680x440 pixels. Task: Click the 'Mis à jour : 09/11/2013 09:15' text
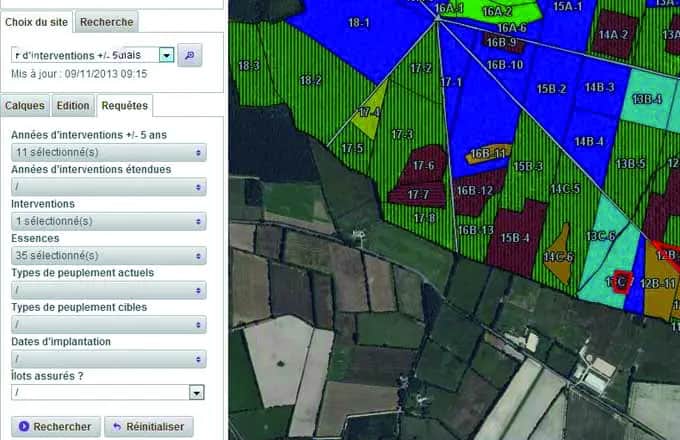click(x=79, y=74)
